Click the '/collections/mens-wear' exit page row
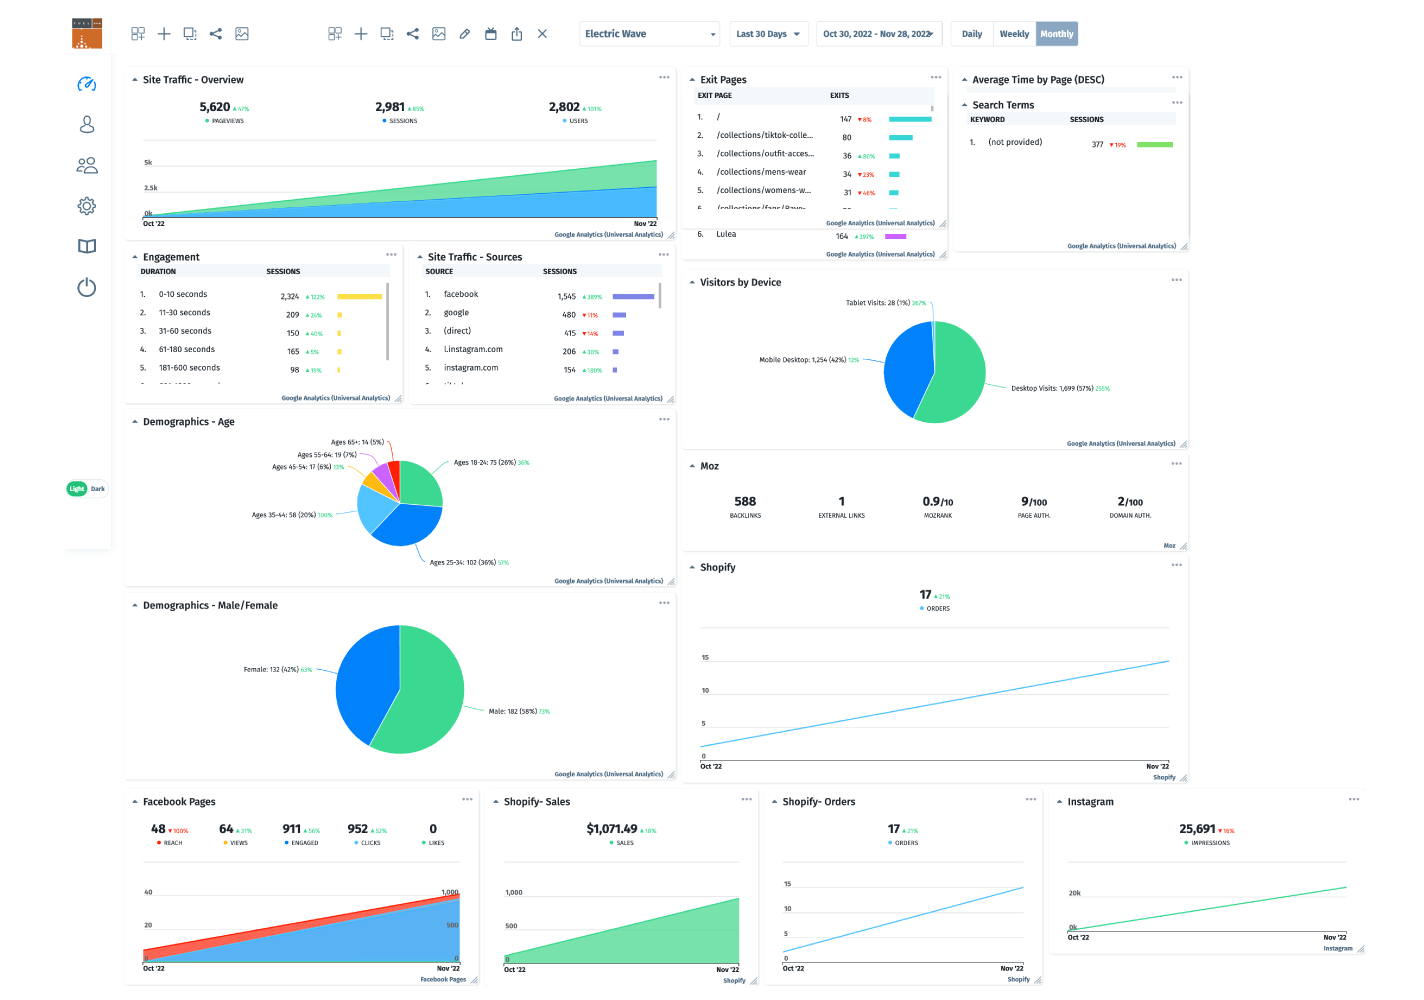Viewport: 1424px width, 1000px height. tap(814, 172)
